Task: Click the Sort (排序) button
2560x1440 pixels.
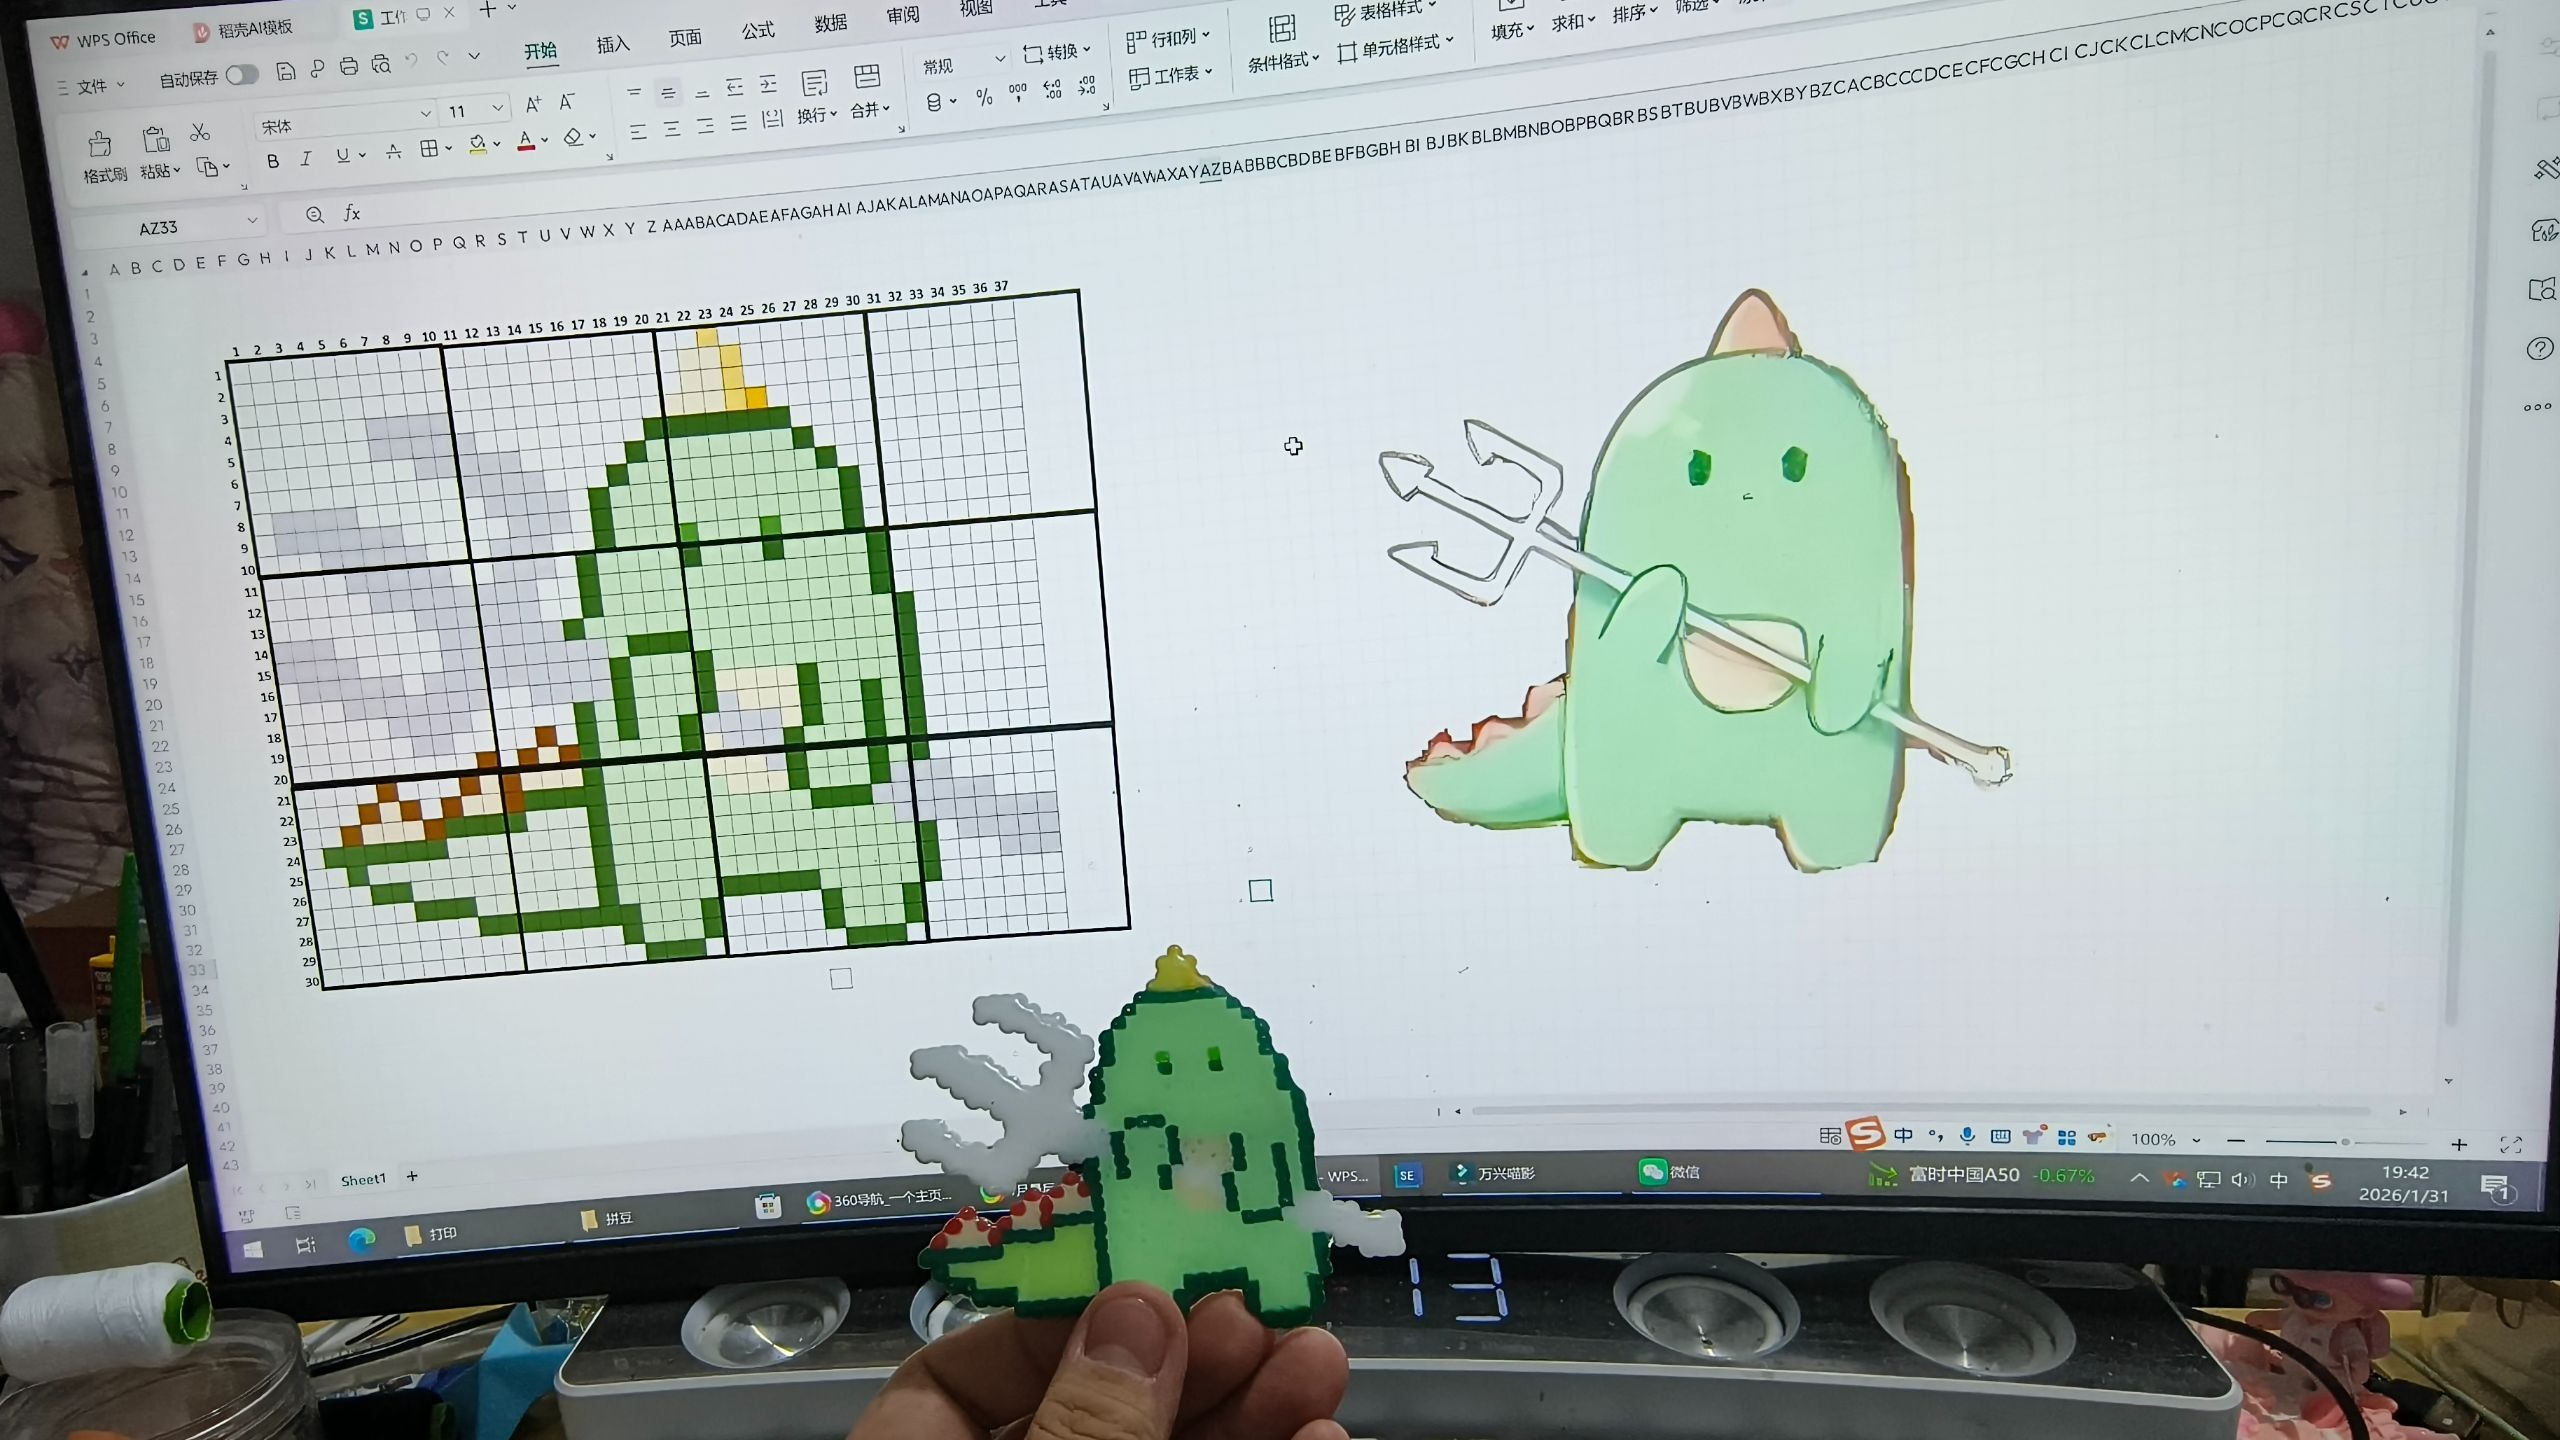Action: click(1635, 13)
